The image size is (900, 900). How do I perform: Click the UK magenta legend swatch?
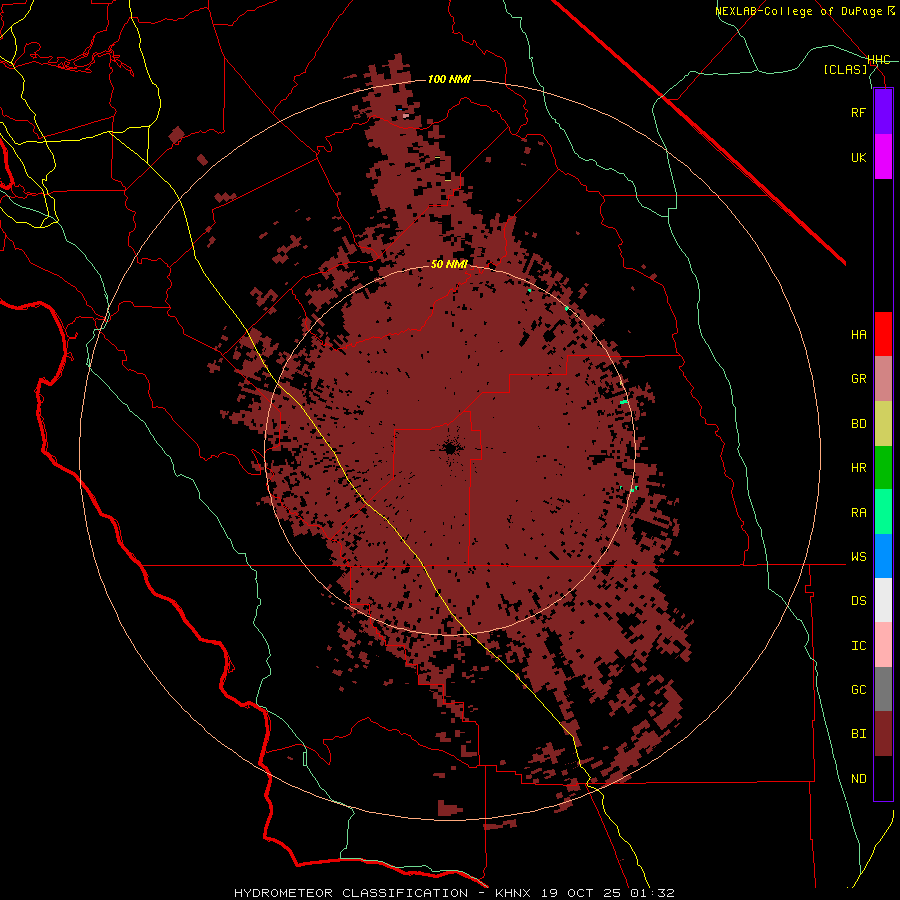[x=883, y=157]
